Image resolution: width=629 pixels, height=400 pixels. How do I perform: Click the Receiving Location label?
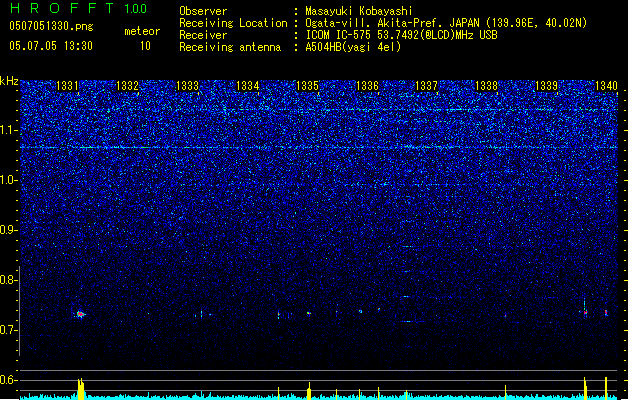(x=233, y=23)
